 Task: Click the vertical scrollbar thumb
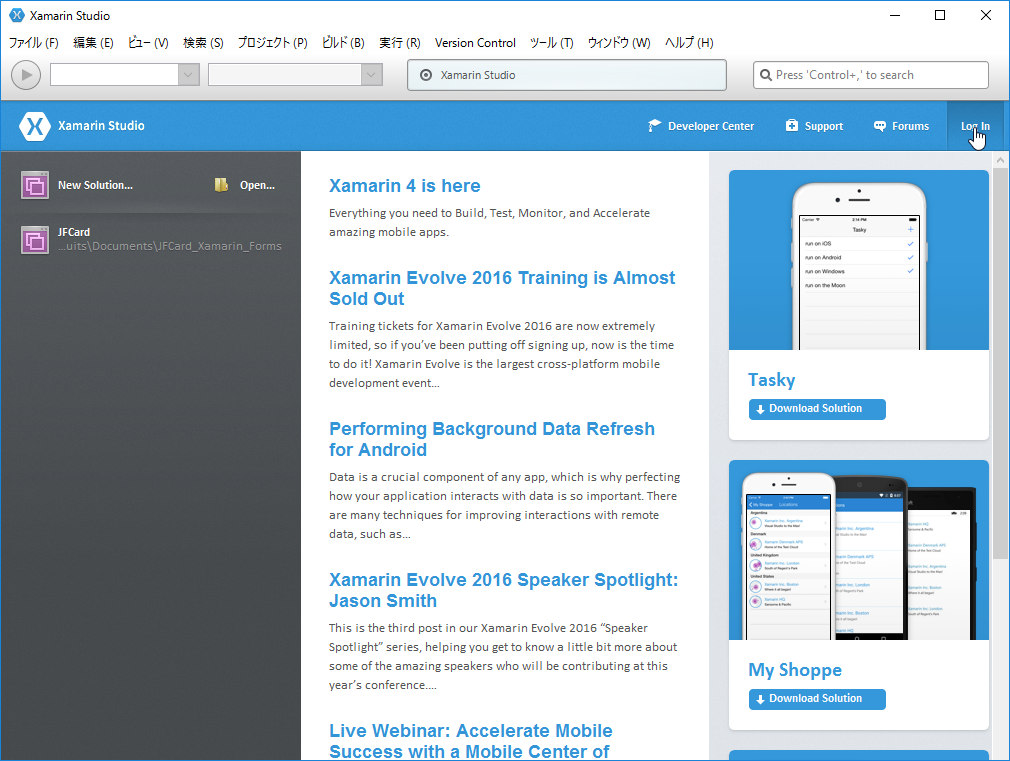point(1000,362)
